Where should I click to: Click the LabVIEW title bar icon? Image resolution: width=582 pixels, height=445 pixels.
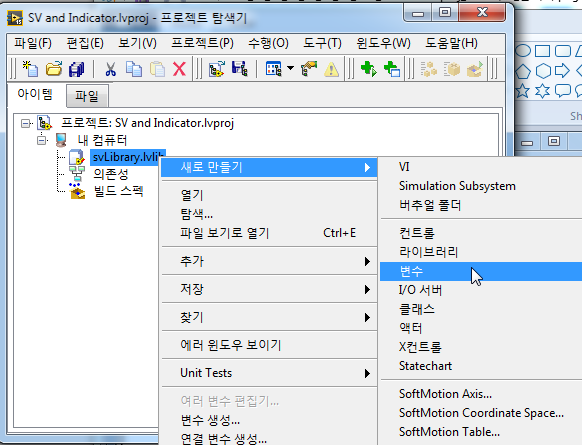(x=15, y=18)
